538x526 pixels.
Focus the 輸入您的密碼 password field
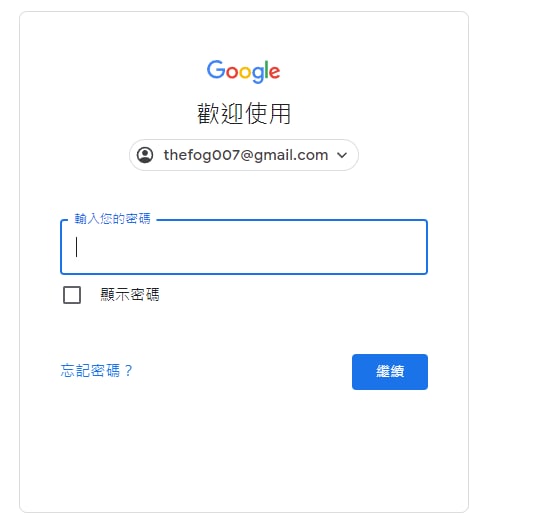click(x=244, y=247)
